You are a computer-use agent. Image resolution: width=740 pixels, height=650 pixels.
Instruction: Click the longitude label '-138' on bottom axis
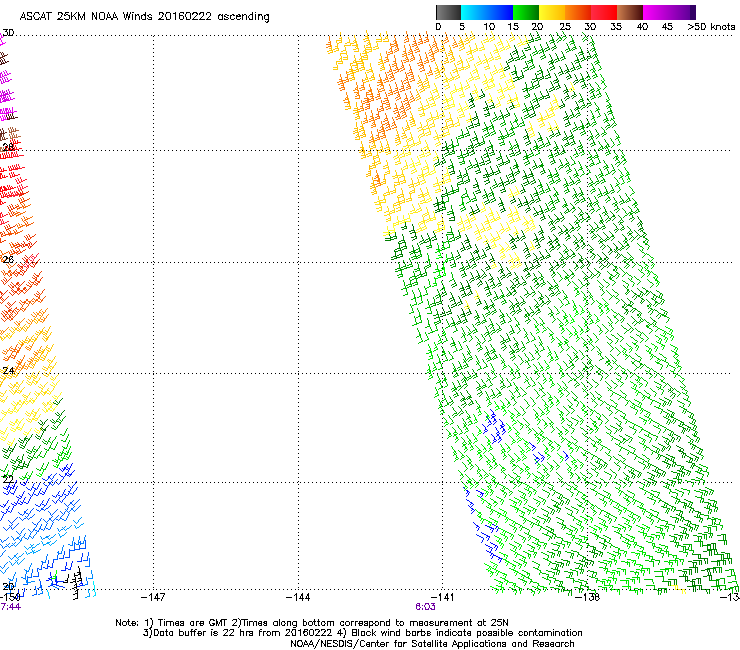[588, 597]
